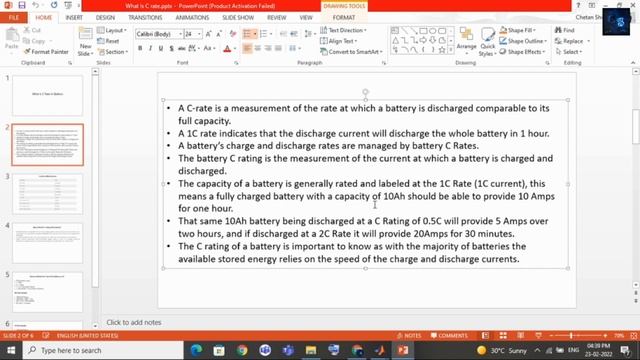Toggle Notes pane in status bar
Image resolution: width=640 pixels, height=360 pixels.
tap(409, 336)
